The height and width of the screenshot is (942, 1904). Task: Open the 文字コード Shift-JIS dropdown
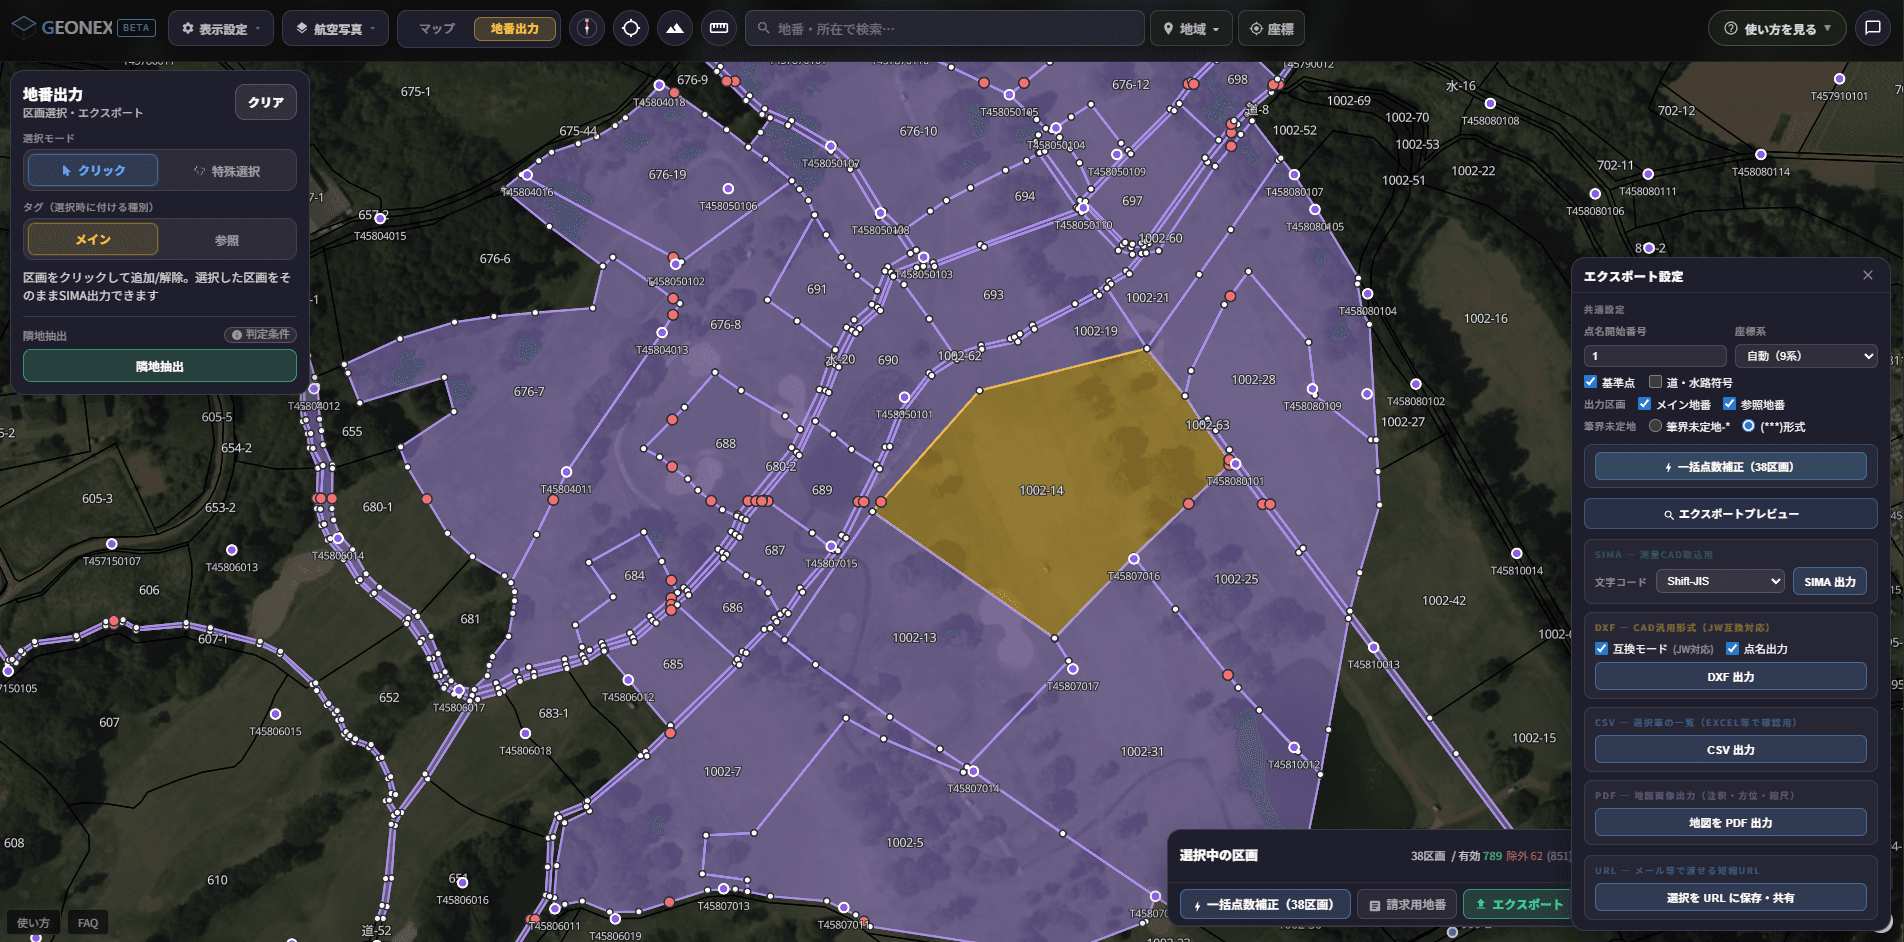(1720, 581)
